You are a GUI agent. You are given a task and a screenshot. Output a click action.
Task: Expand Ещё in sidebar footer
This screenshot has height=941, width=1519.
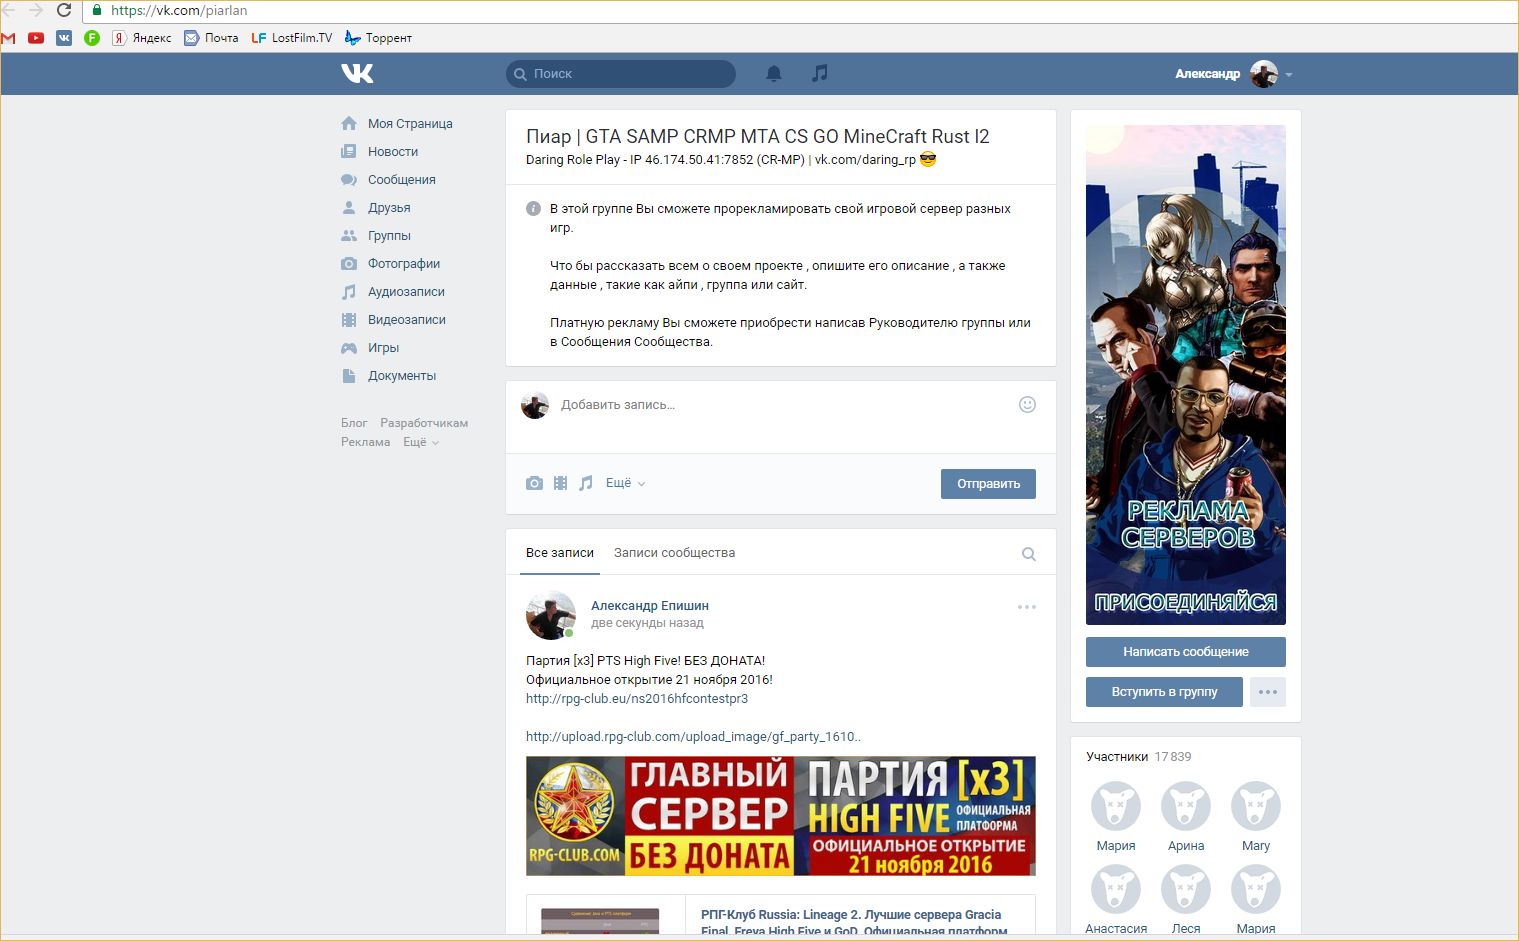(x=420, y=442)
